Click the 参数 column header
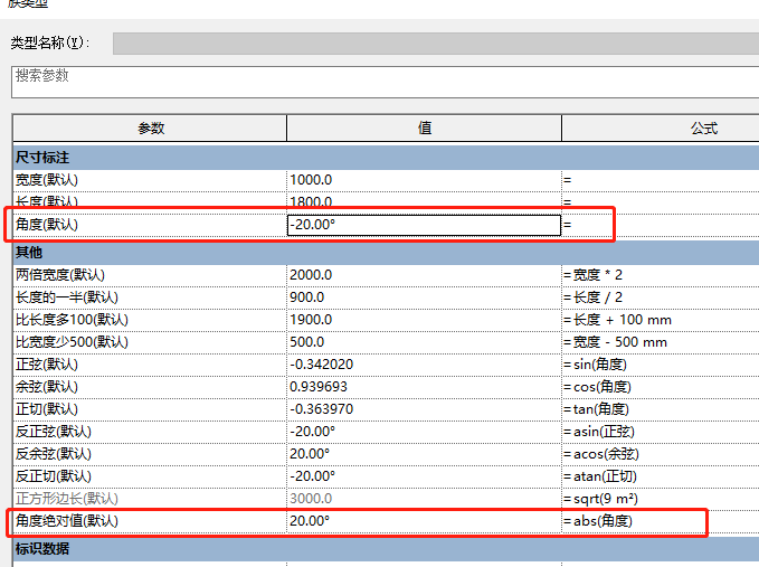 click(150, 128)
